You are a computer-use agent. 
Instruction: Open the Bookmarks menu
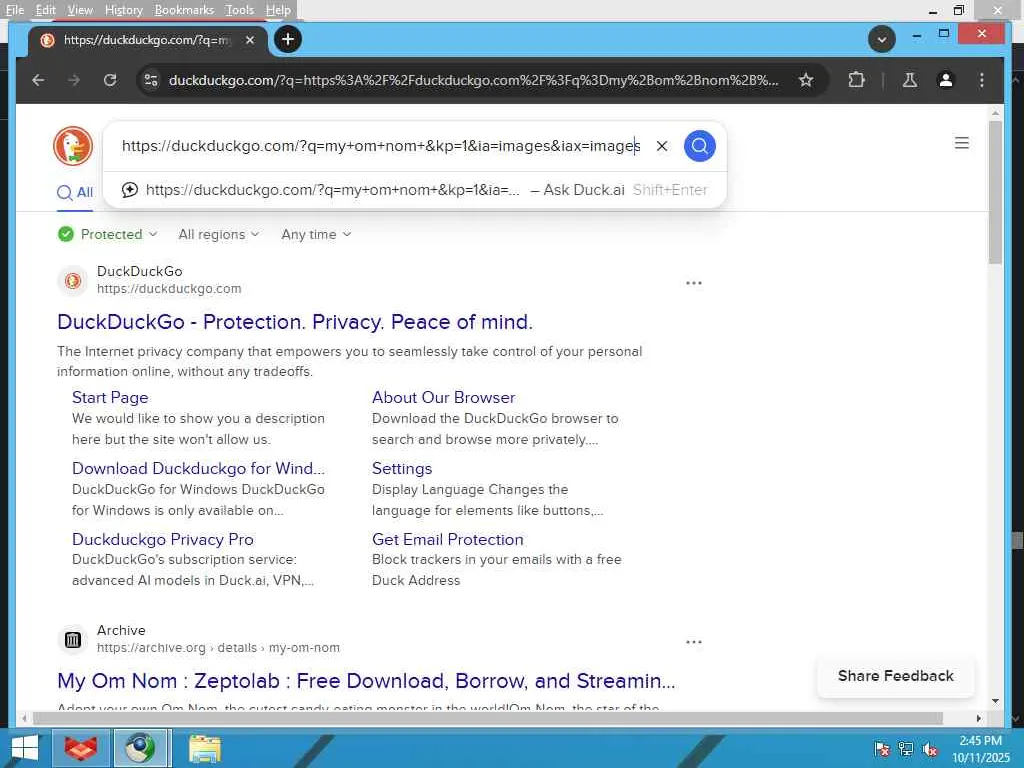[184, 10]
